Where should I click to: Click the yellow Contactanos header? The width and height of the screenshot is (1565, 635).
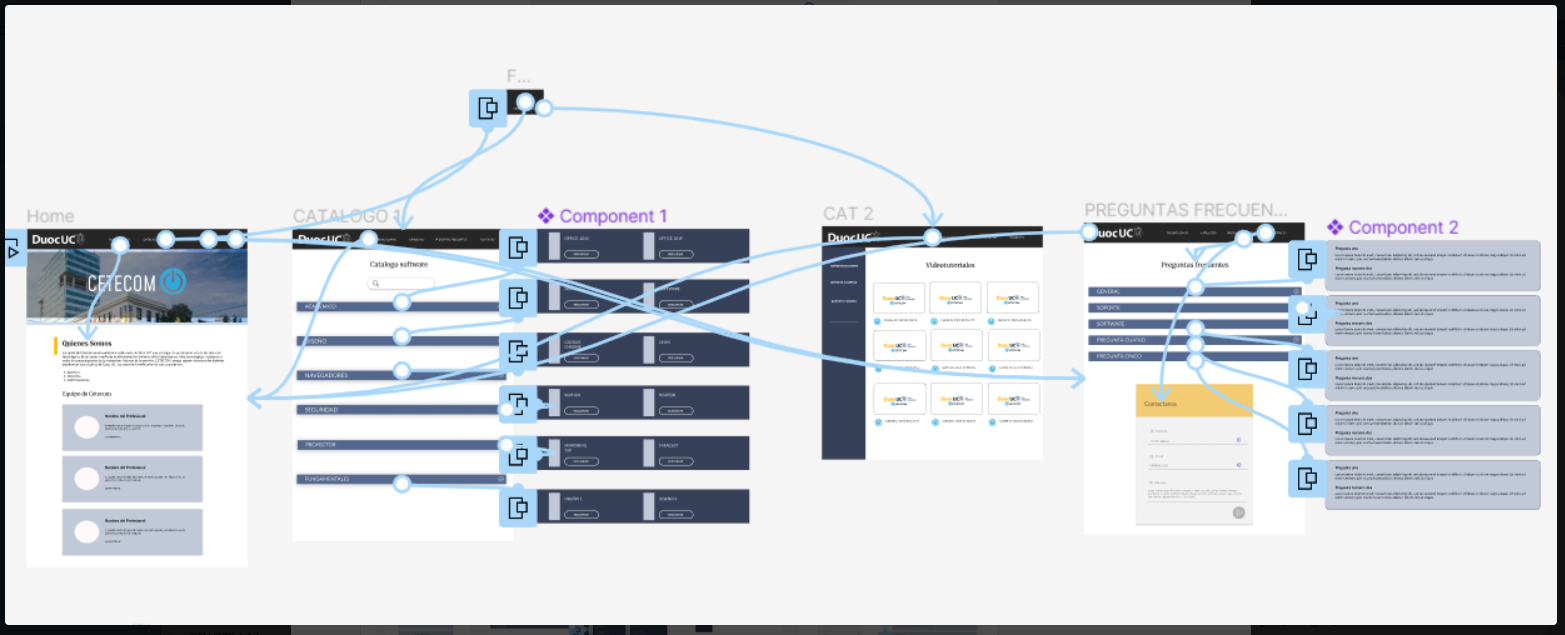(x=1194, y=402)
